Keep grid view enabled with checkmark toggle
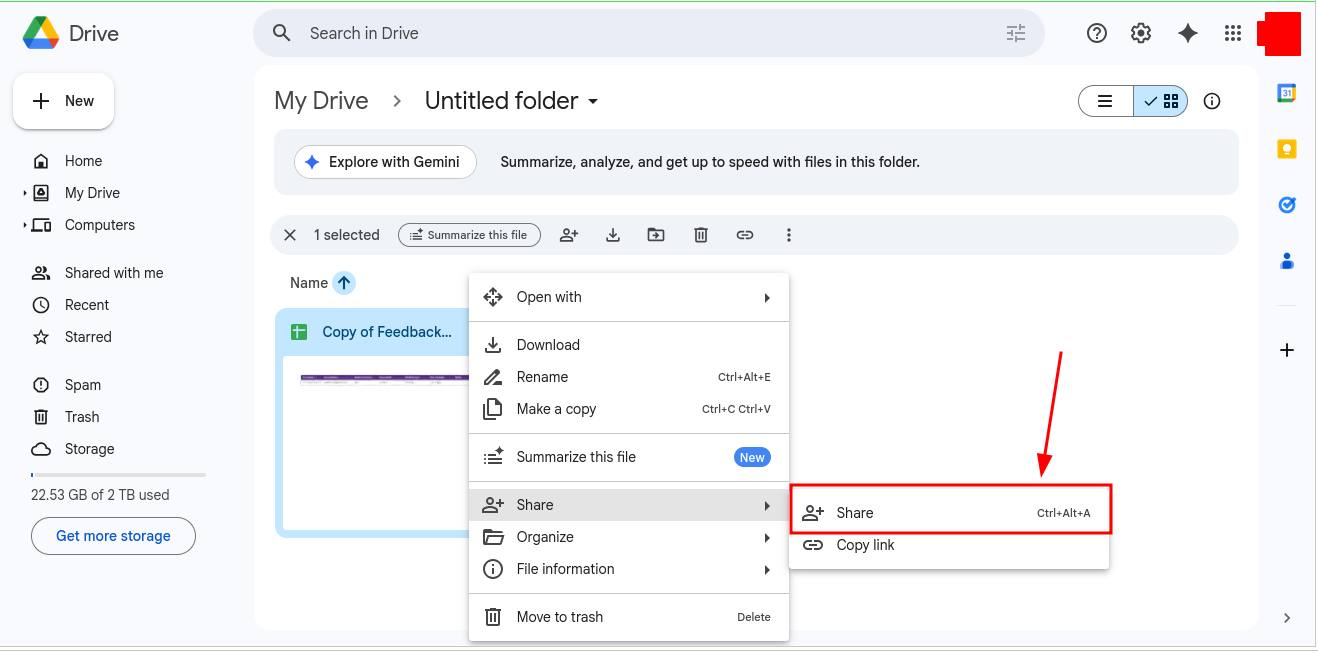 pyautogui.click(x=1160, y=100)
